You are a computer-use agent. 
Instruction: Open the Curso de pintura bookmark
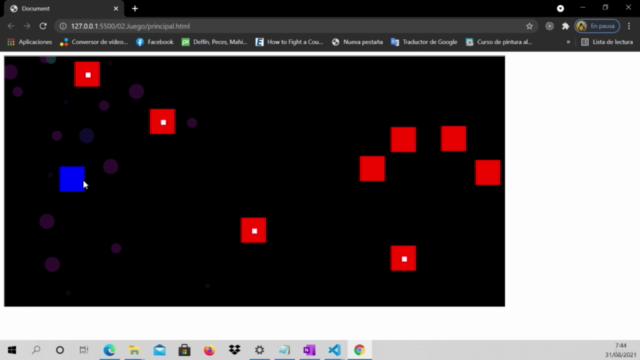(499, 42)
